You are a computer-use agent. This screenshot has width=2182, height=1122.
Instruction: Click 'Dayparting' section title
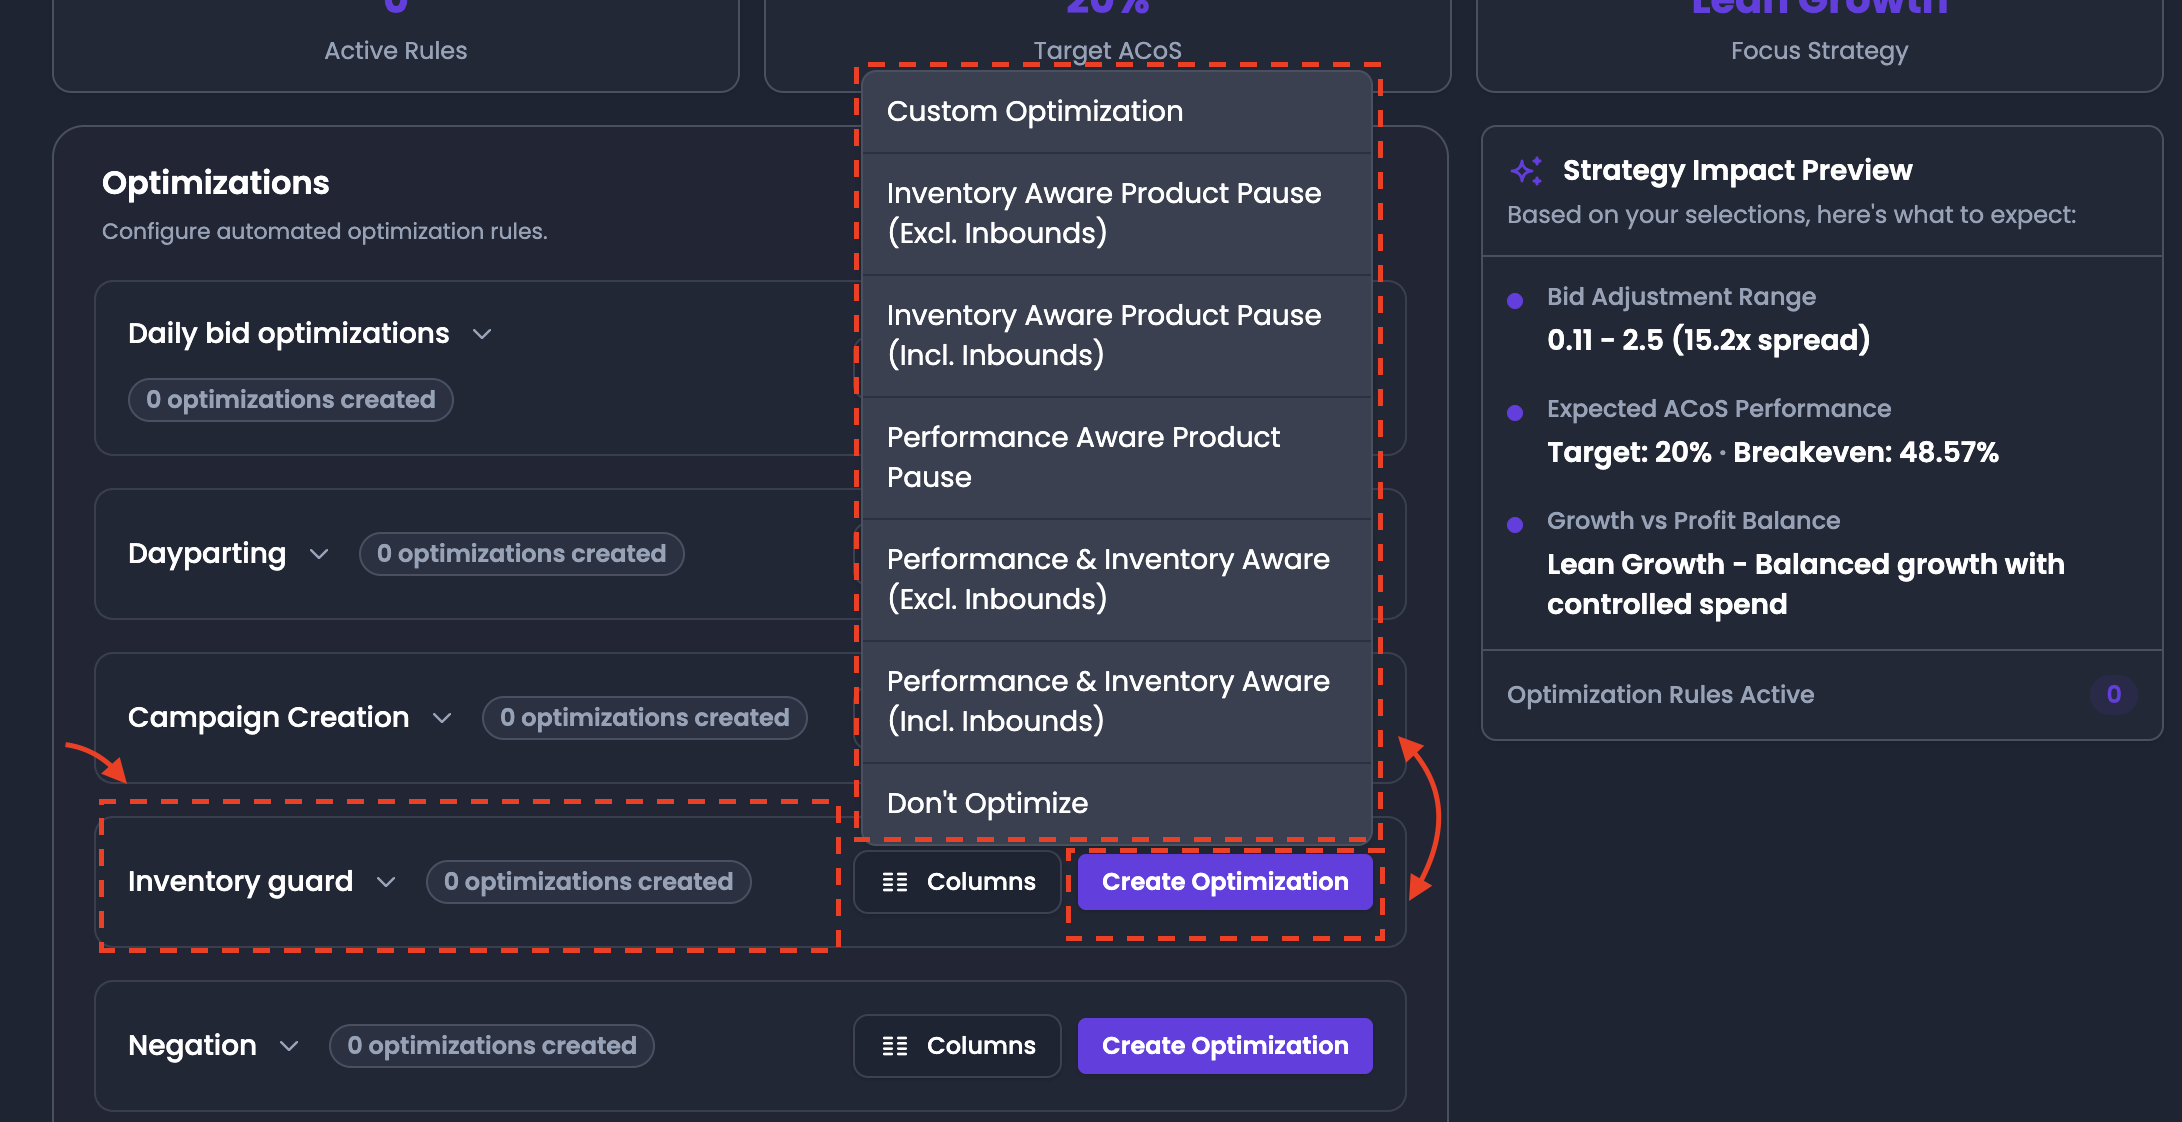click(207, 554)
